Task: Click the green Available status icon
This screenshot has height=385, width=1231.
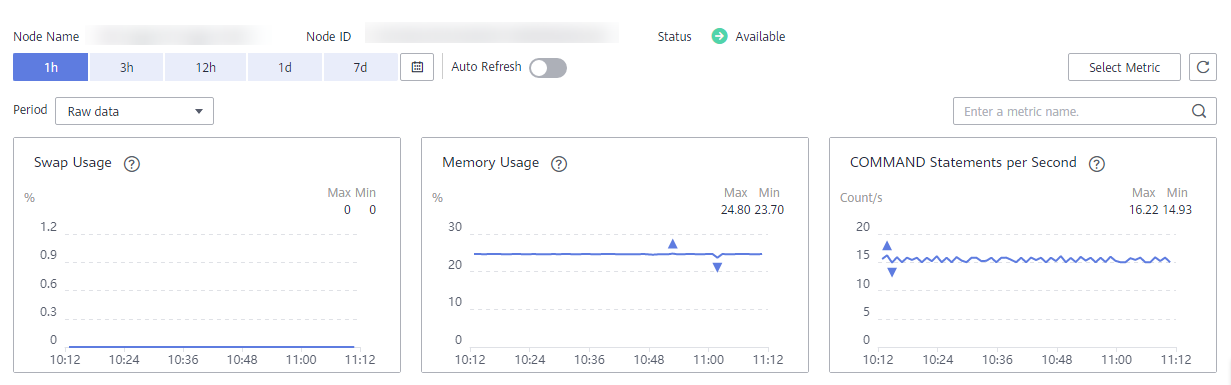Action: pos(719,36)
